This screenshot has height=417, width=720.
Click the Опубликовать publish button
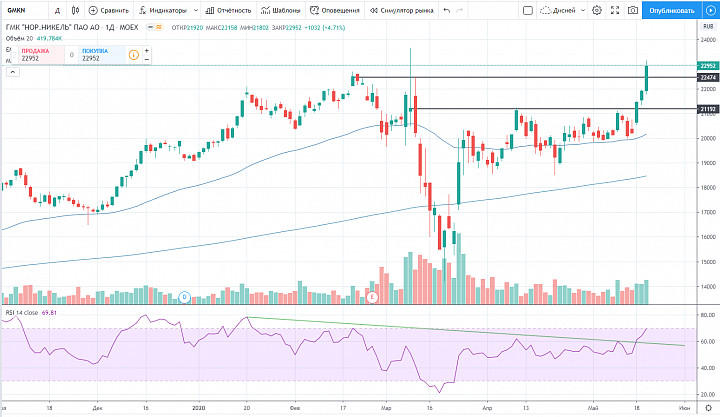(672, 10)
